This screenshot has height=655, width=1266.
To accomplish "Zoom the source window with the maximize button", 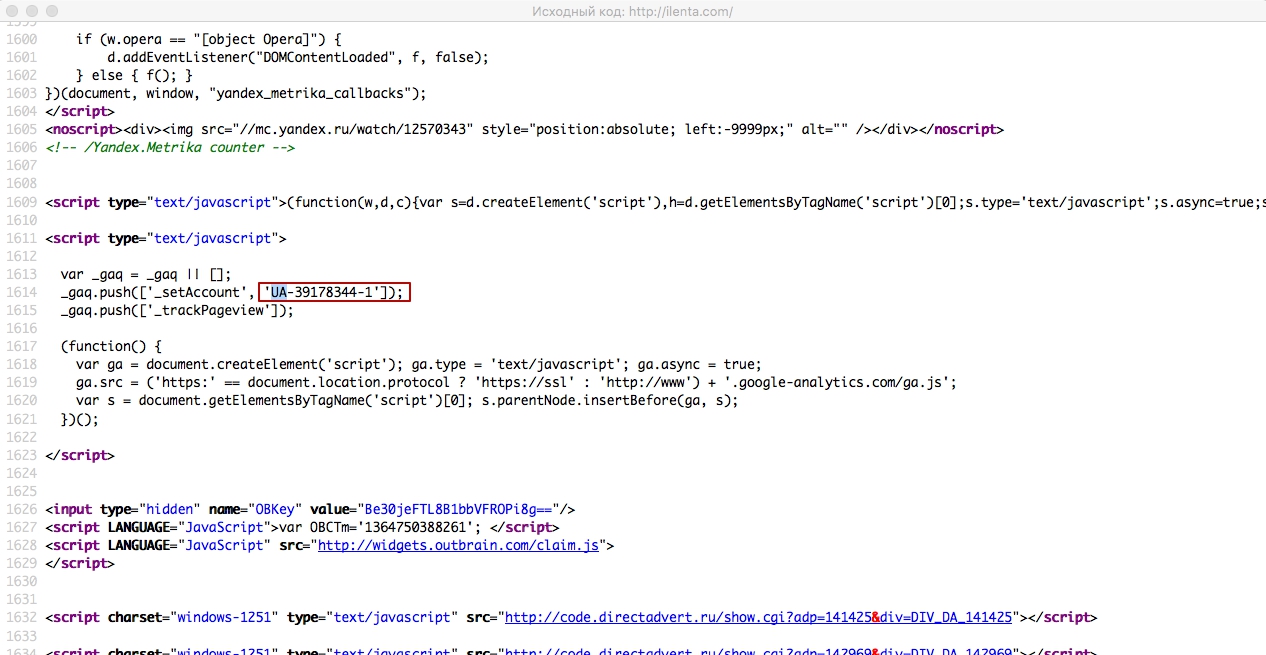I will pos(53,12).
